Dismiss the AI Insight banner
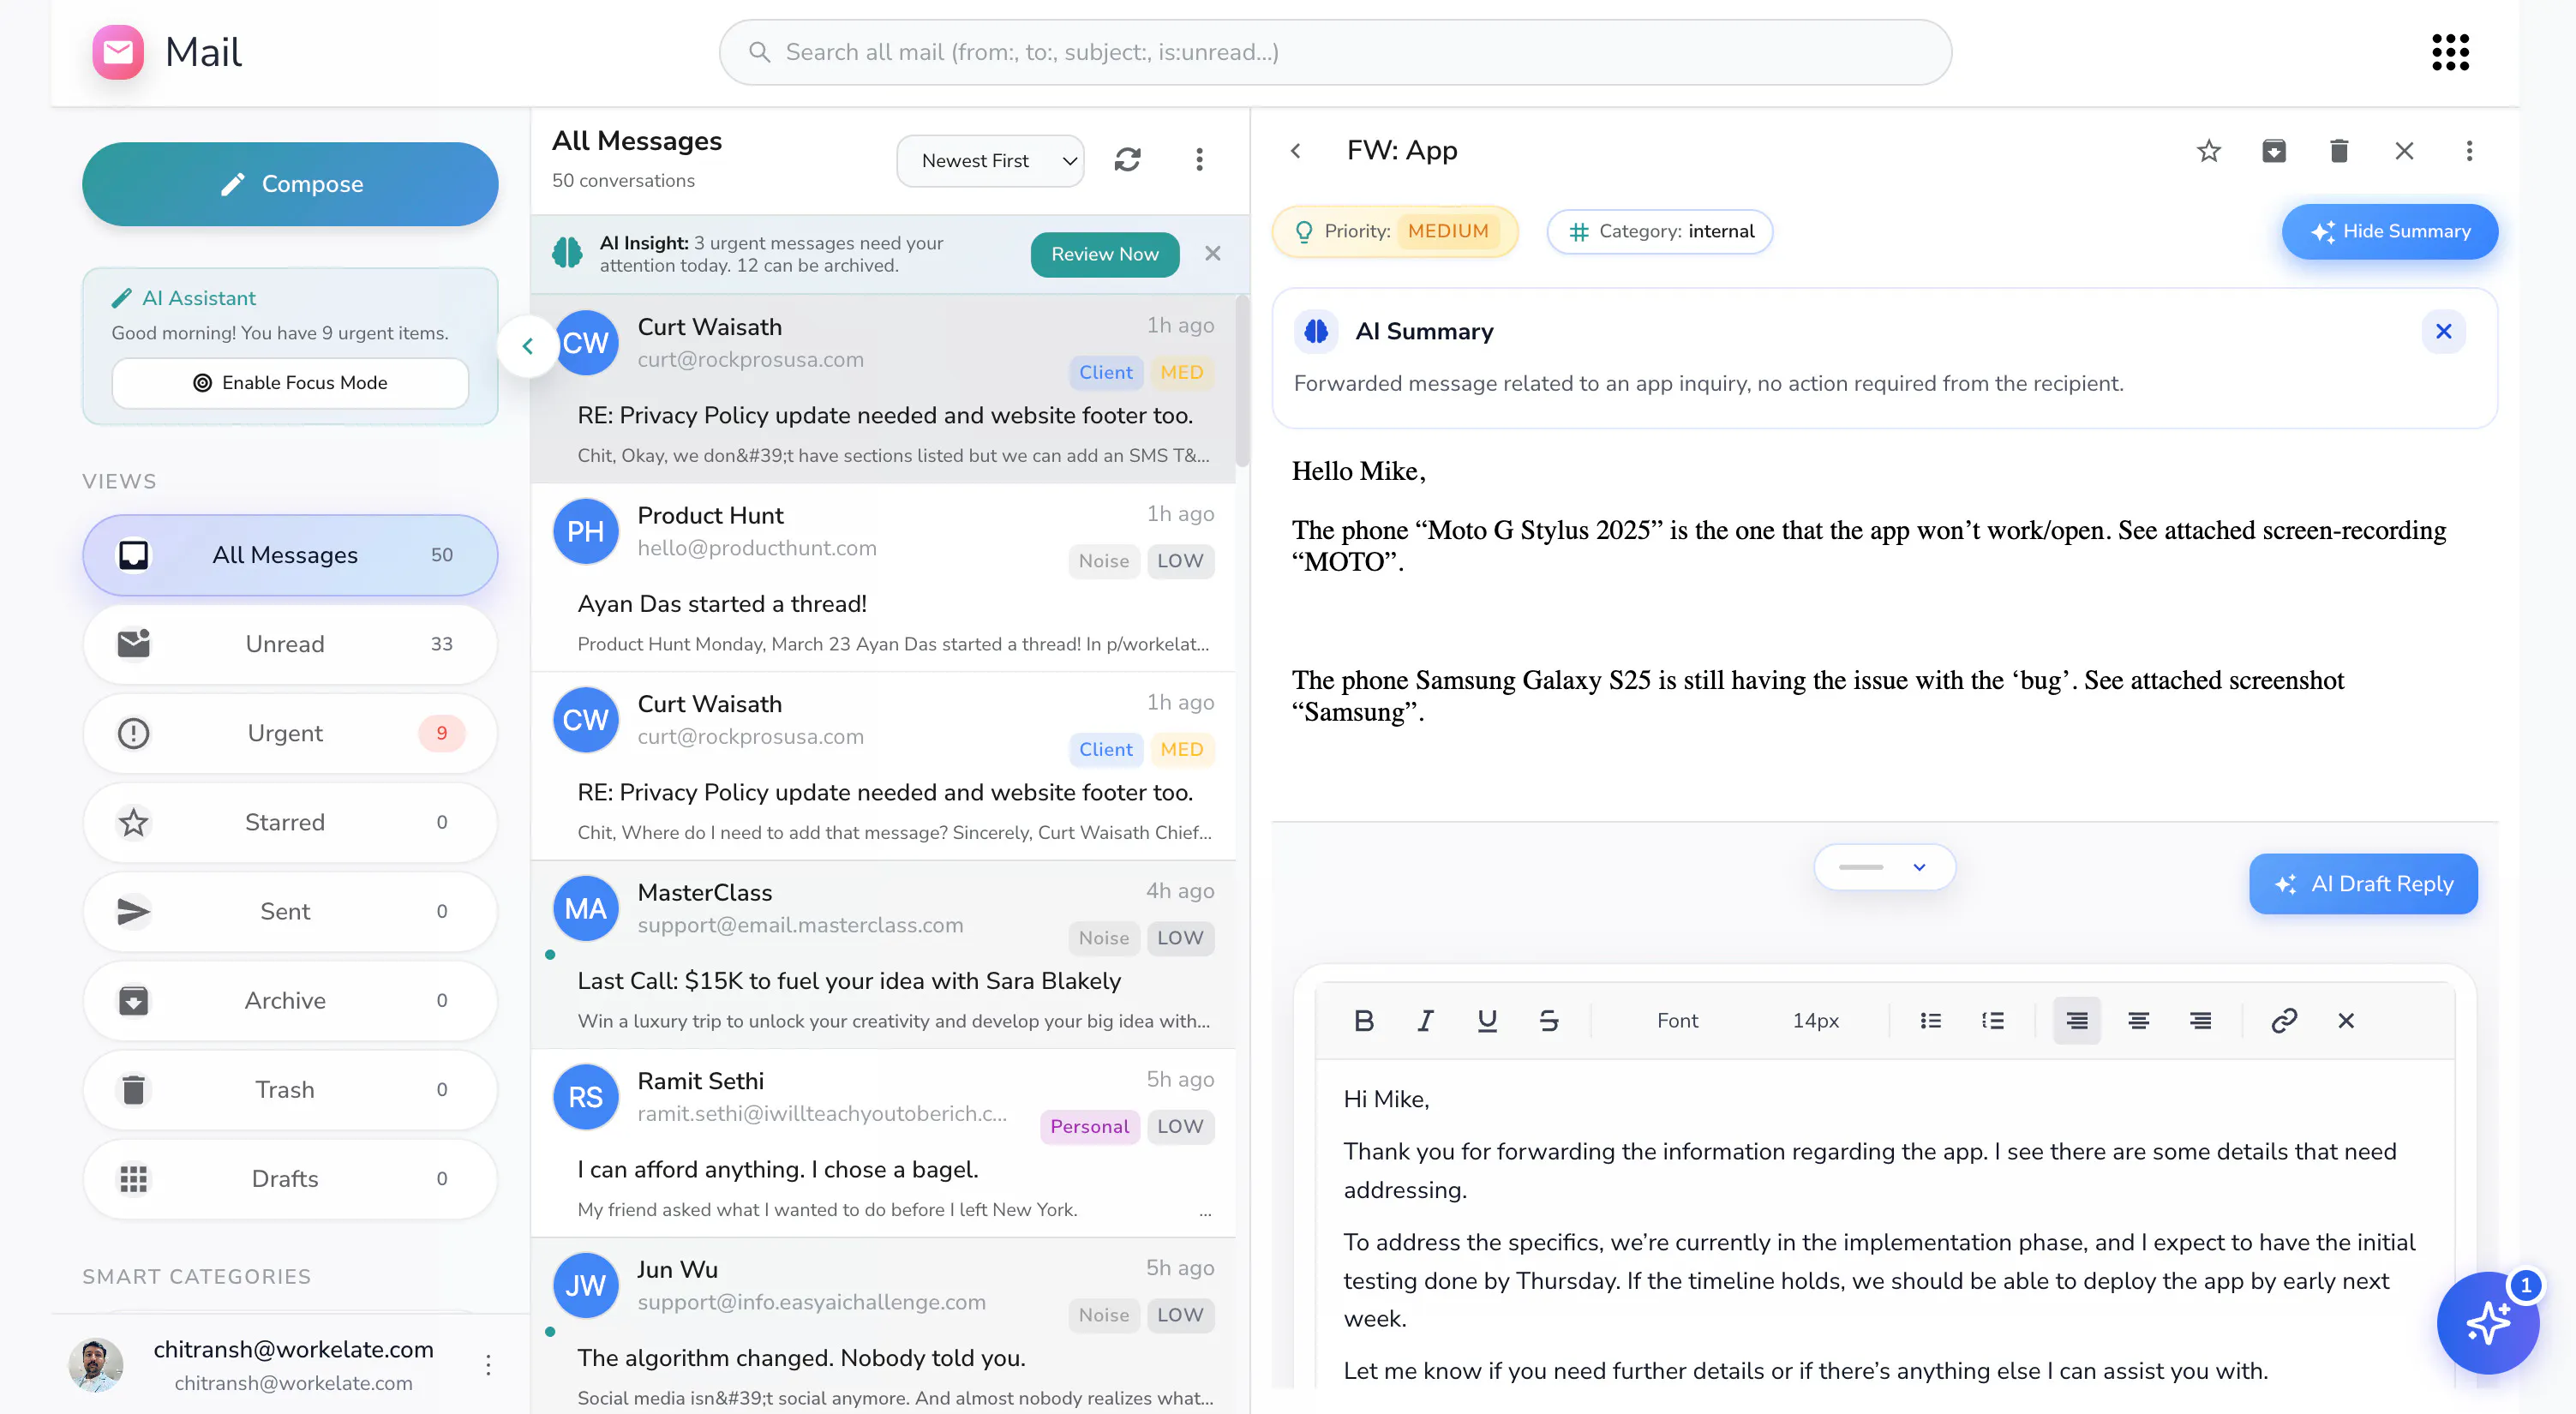Viewport: 2576px width, 1414px height. pyautogui.click(x=1212, y=254)
